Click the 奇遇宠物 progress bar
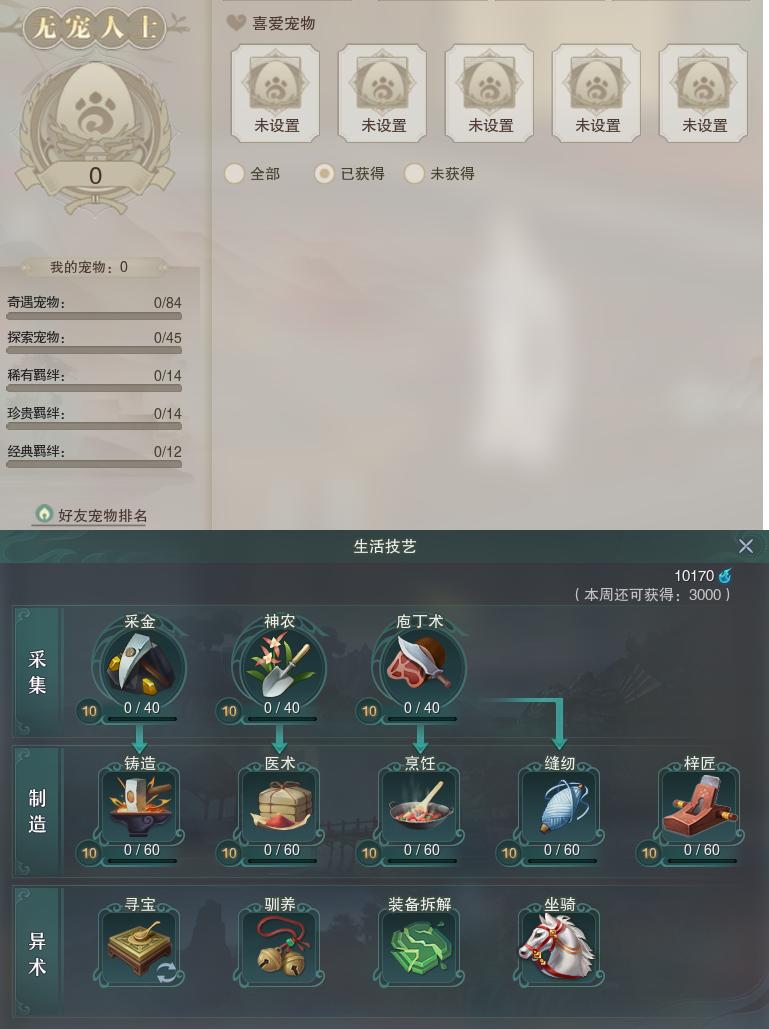The height and width of the screenshot is (1029, 769). 94,316
